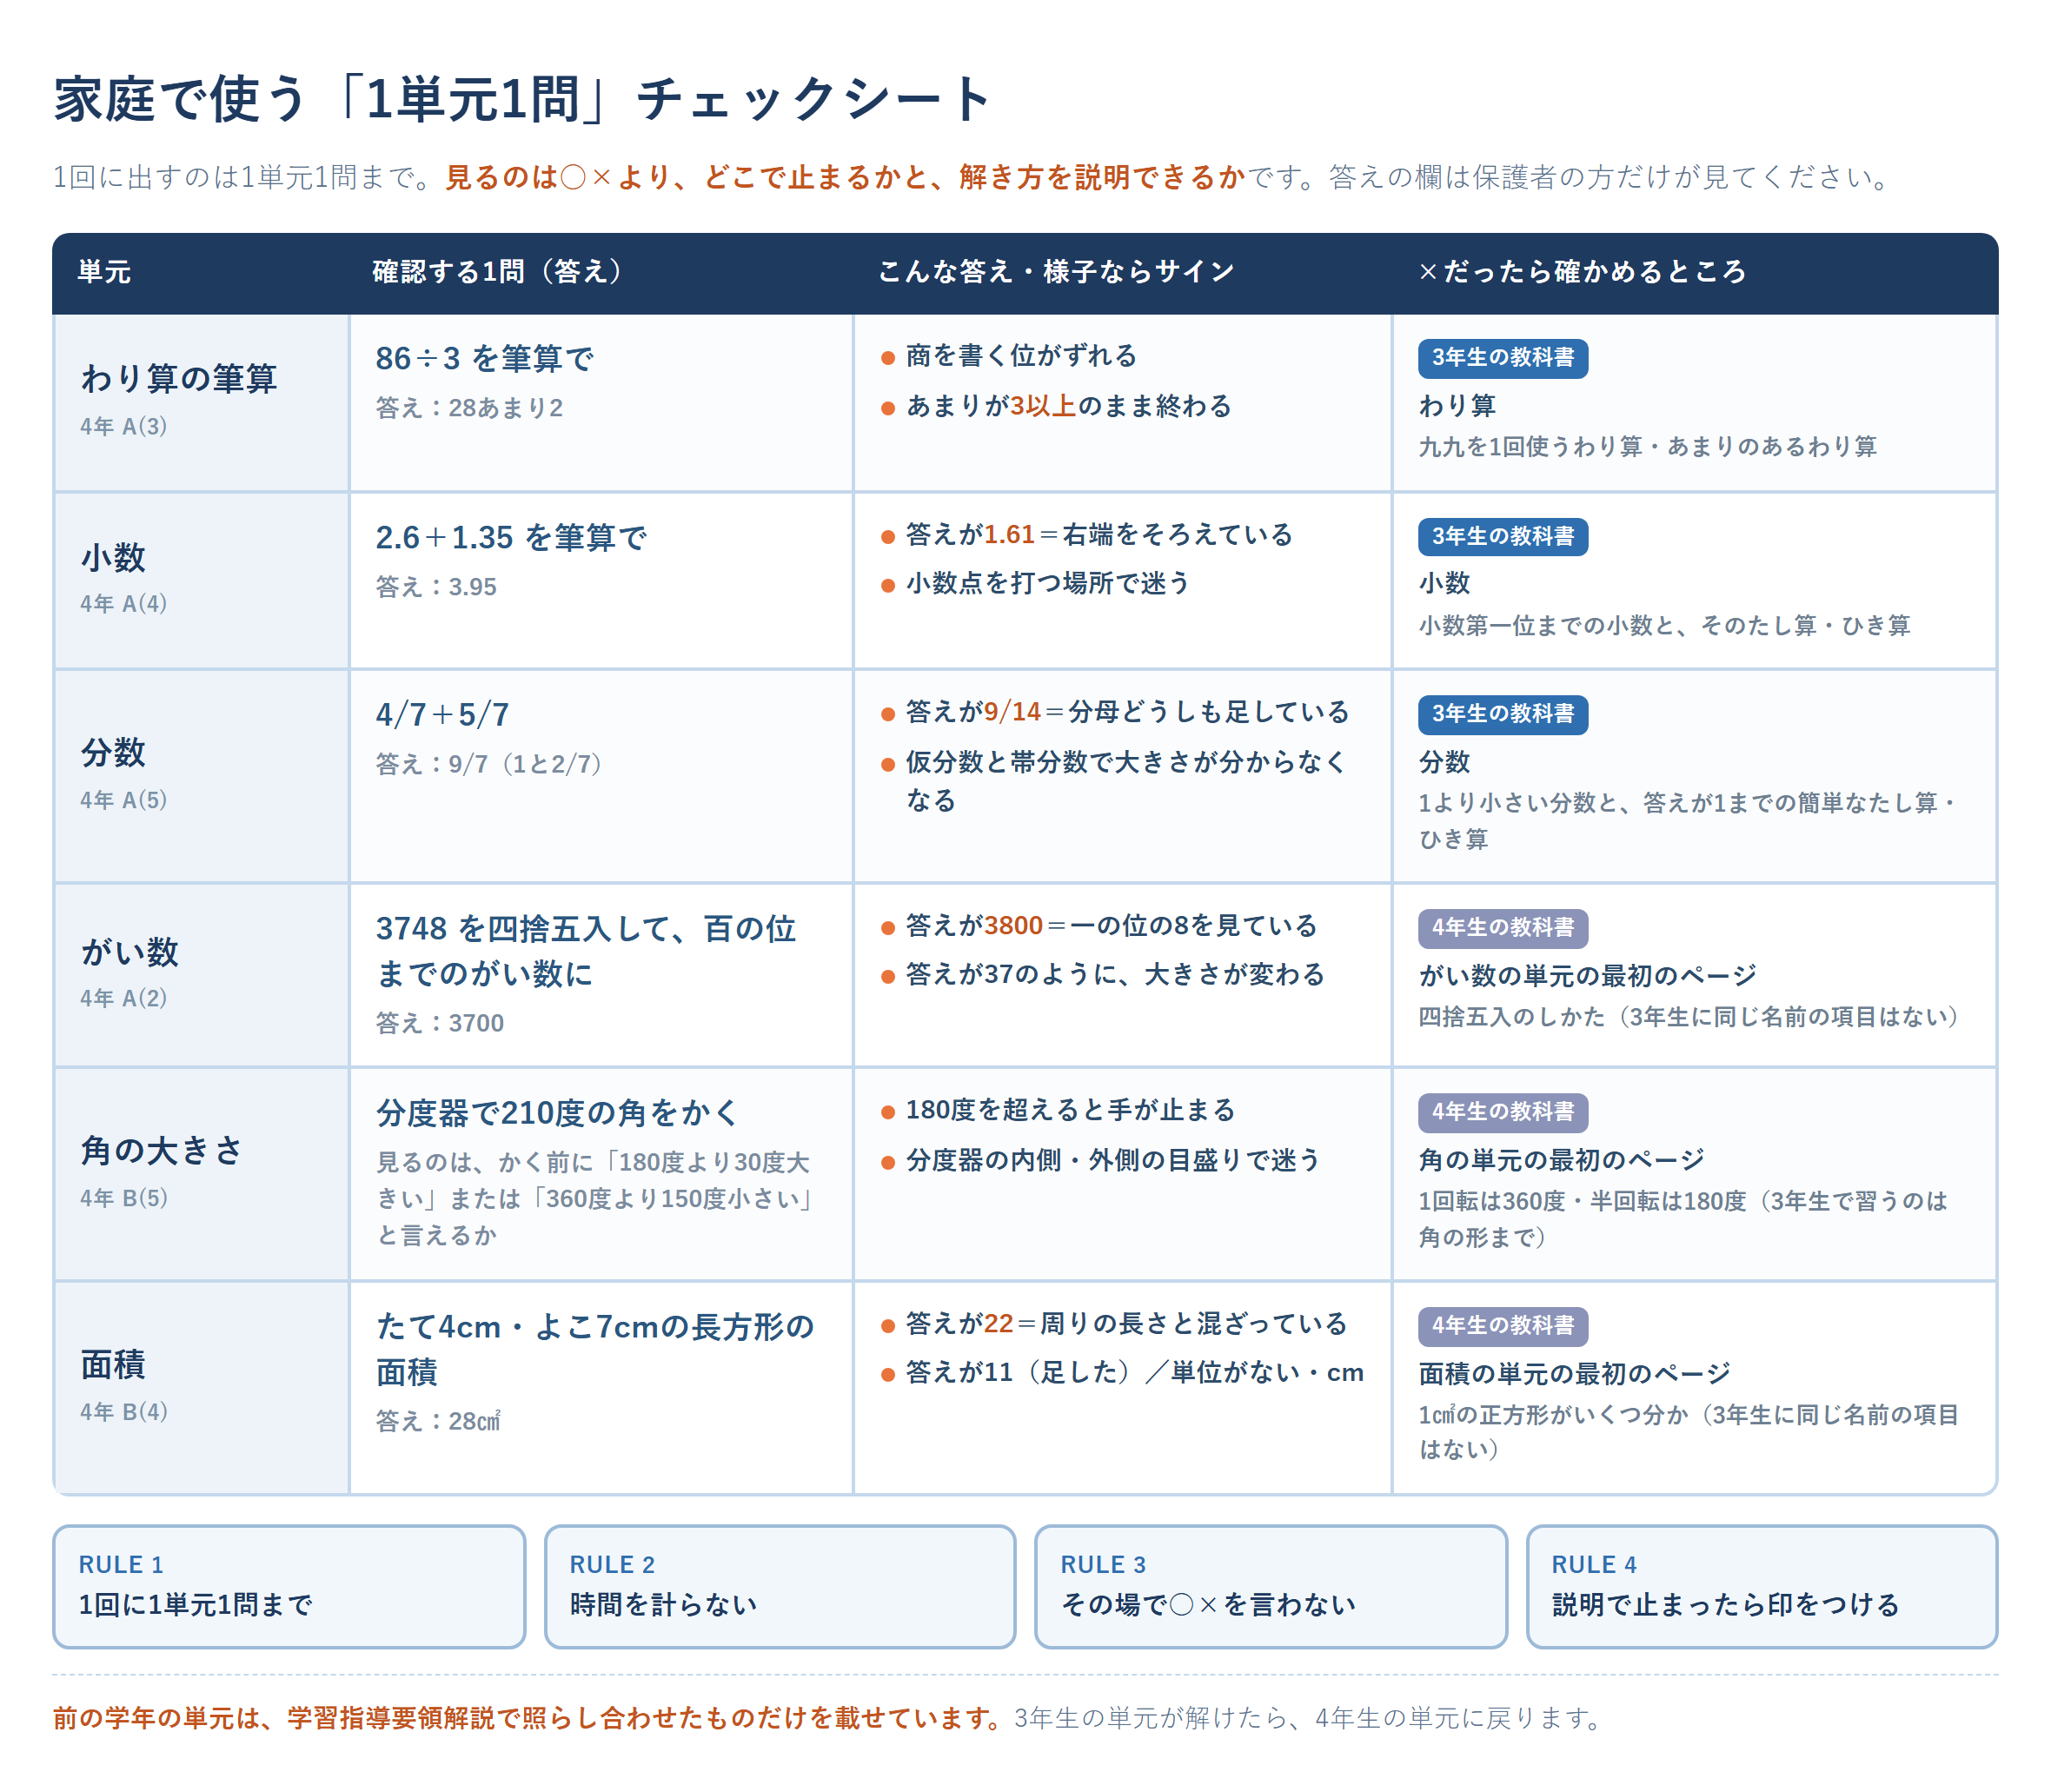Select the 面積 unit cell
The image size is (2051, 1792).
(x=201, y=1388)
